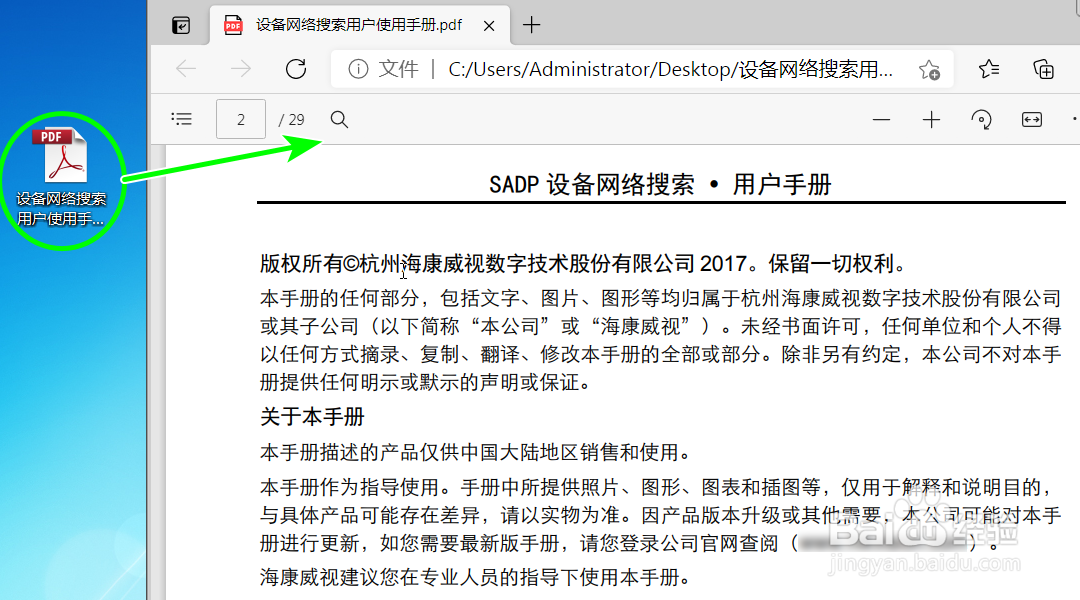The width and height of the screenshot is (1080, 600).
Task: Click the page number field
Action: point(240,119)
